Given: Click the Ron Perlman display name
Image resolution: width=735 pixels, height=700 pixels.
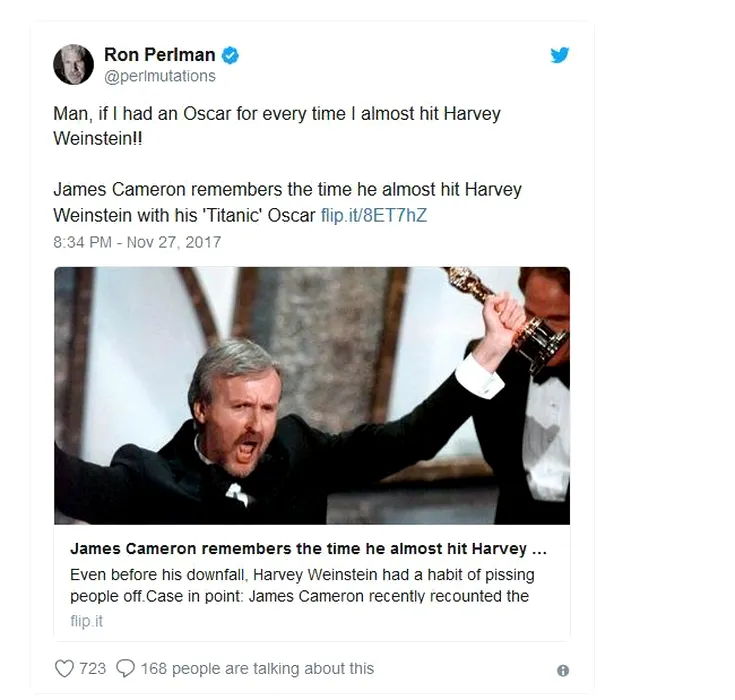Looking at the screenshot, I should (x=159, y=55).
